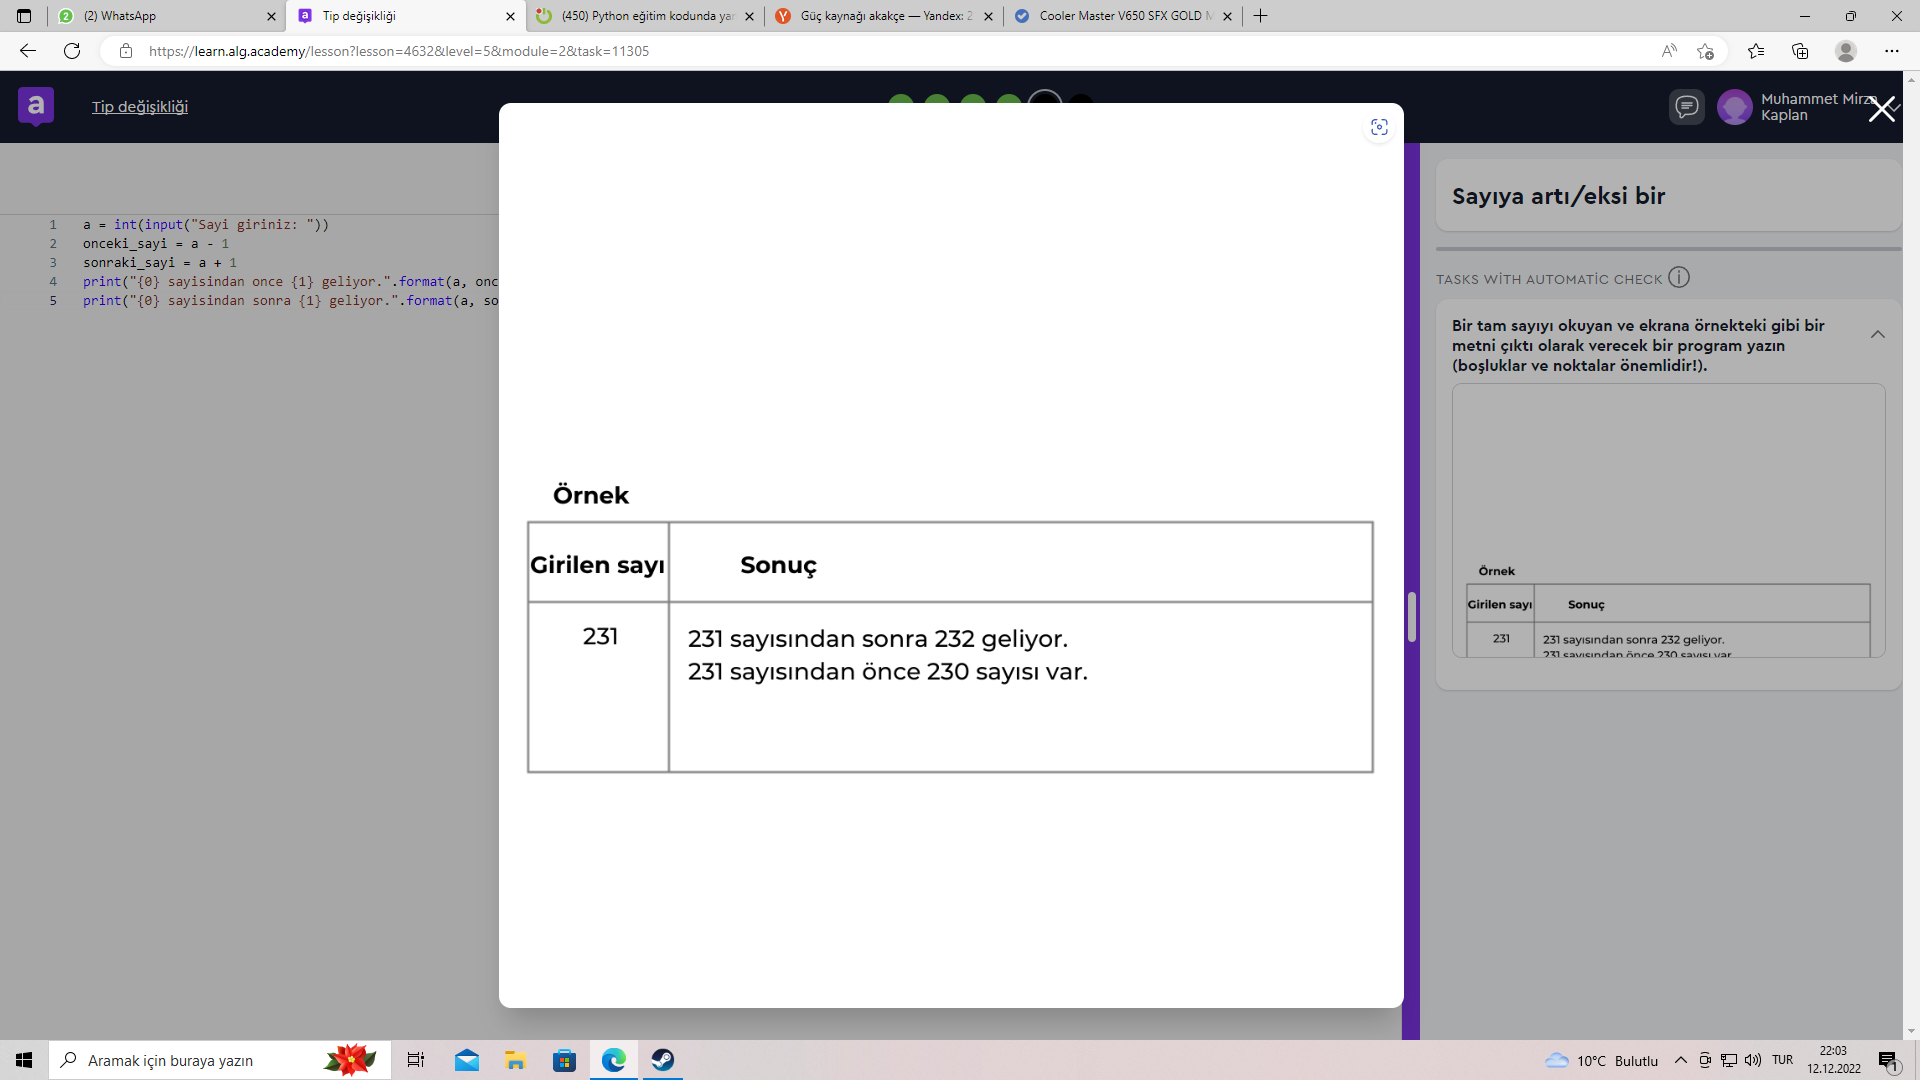Viewport: 1920px width, 1080px height.
Task: Switch to the WhatsApp browser tab
Action: [160, 16]
